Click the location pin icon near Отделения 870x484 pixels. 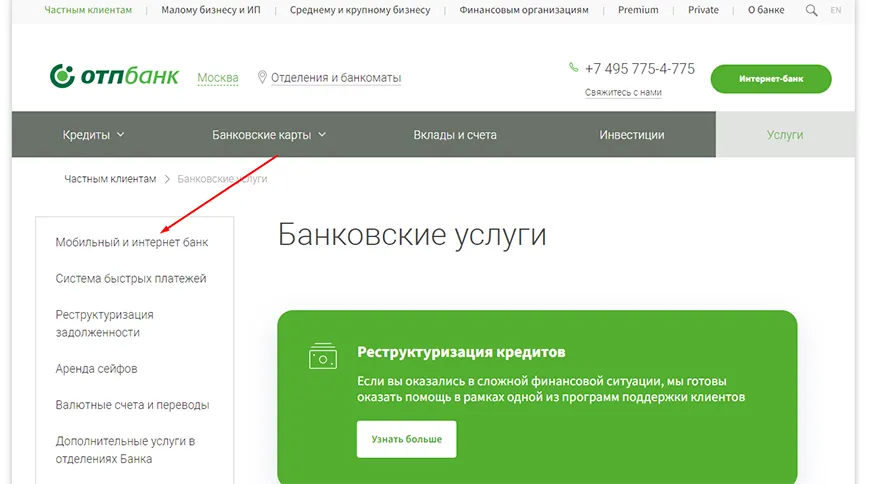(x=263, y=77)
